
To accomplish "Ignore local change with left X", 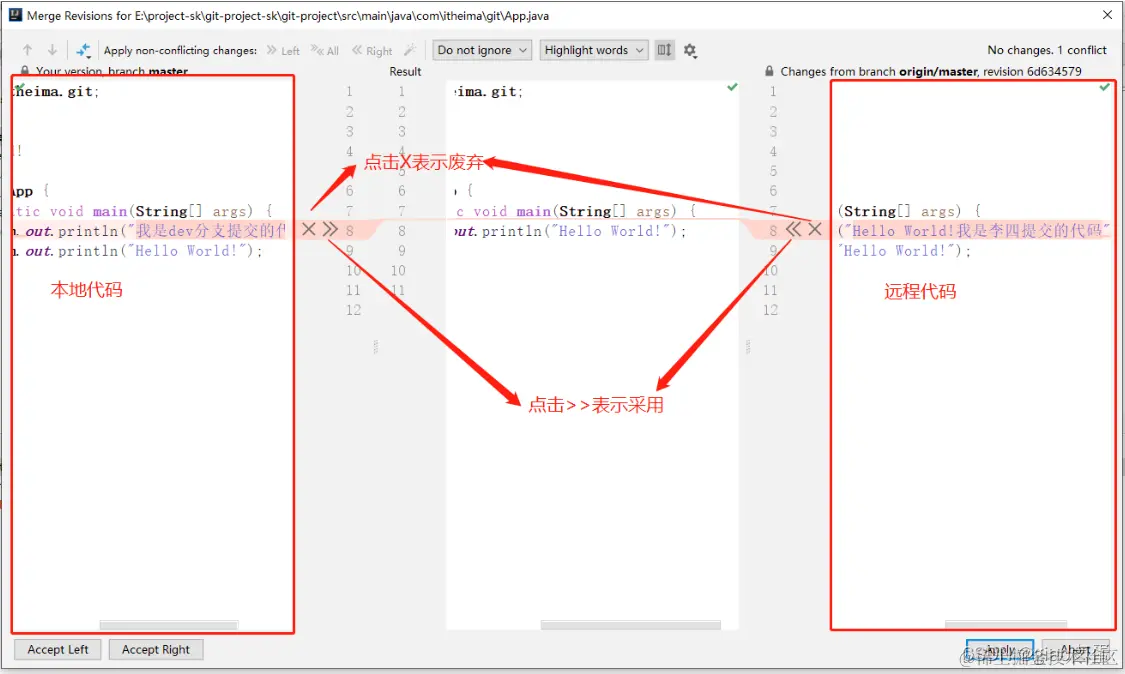I will (309, 229).
